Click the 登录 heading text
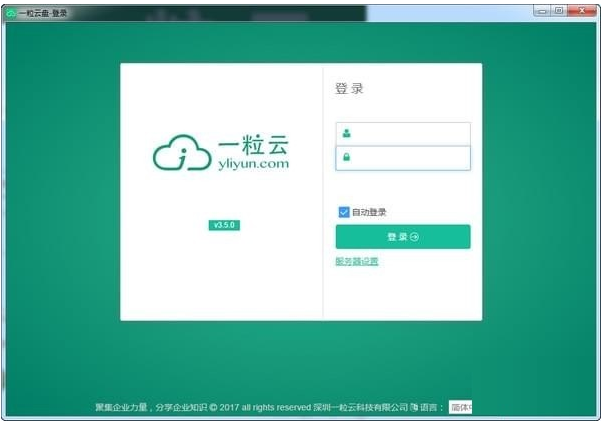This screenshot has height=425, width=607. pos(349,88)
